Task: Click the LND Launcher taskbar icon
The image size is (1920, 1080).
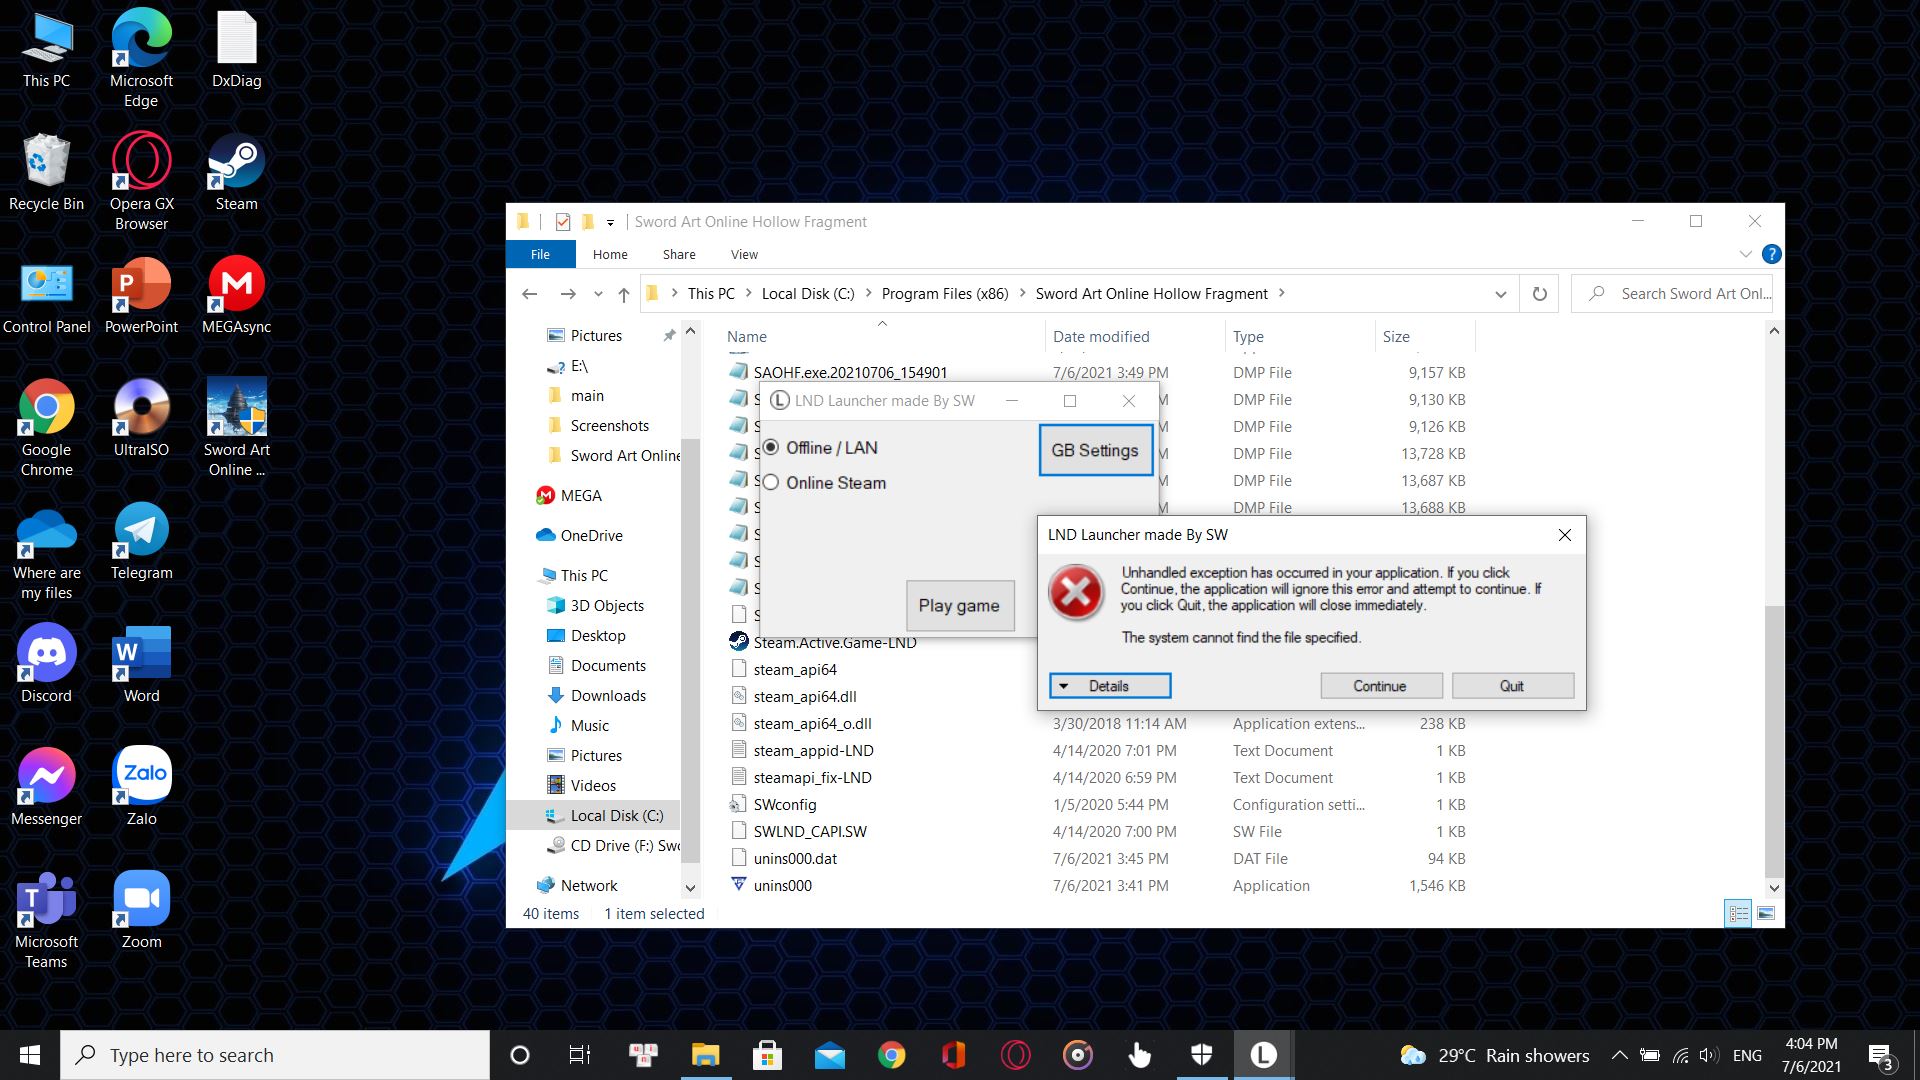Action: [1263, 1055]
